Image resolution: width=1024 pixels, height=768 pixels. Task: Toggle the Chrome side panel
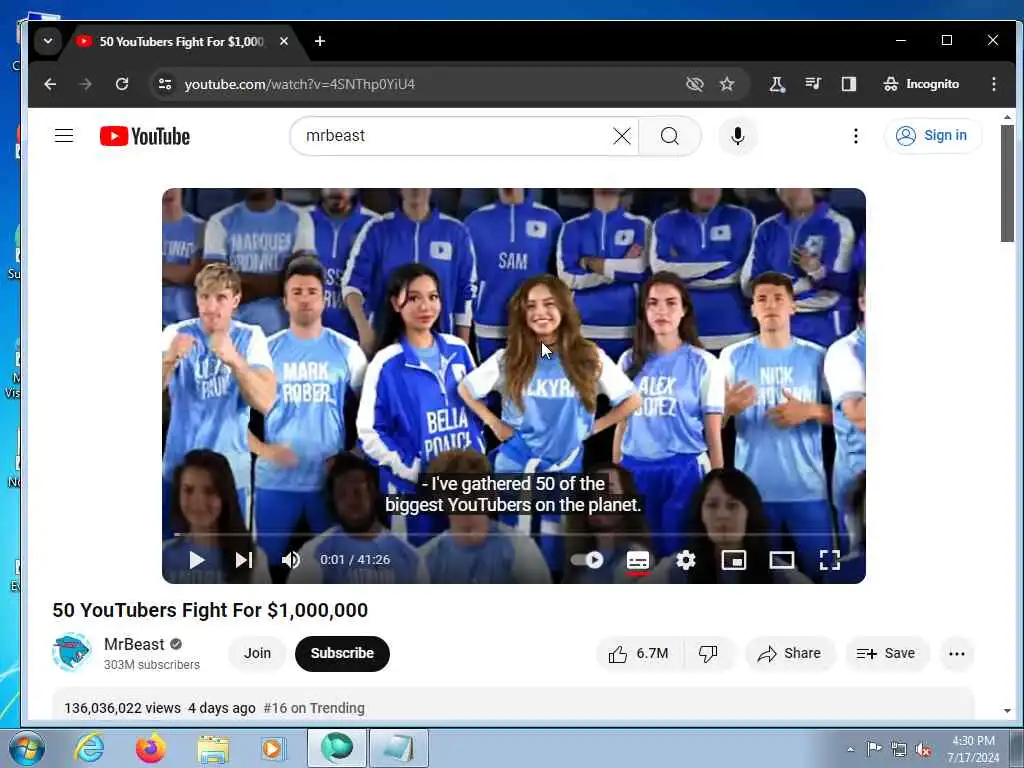848,84
